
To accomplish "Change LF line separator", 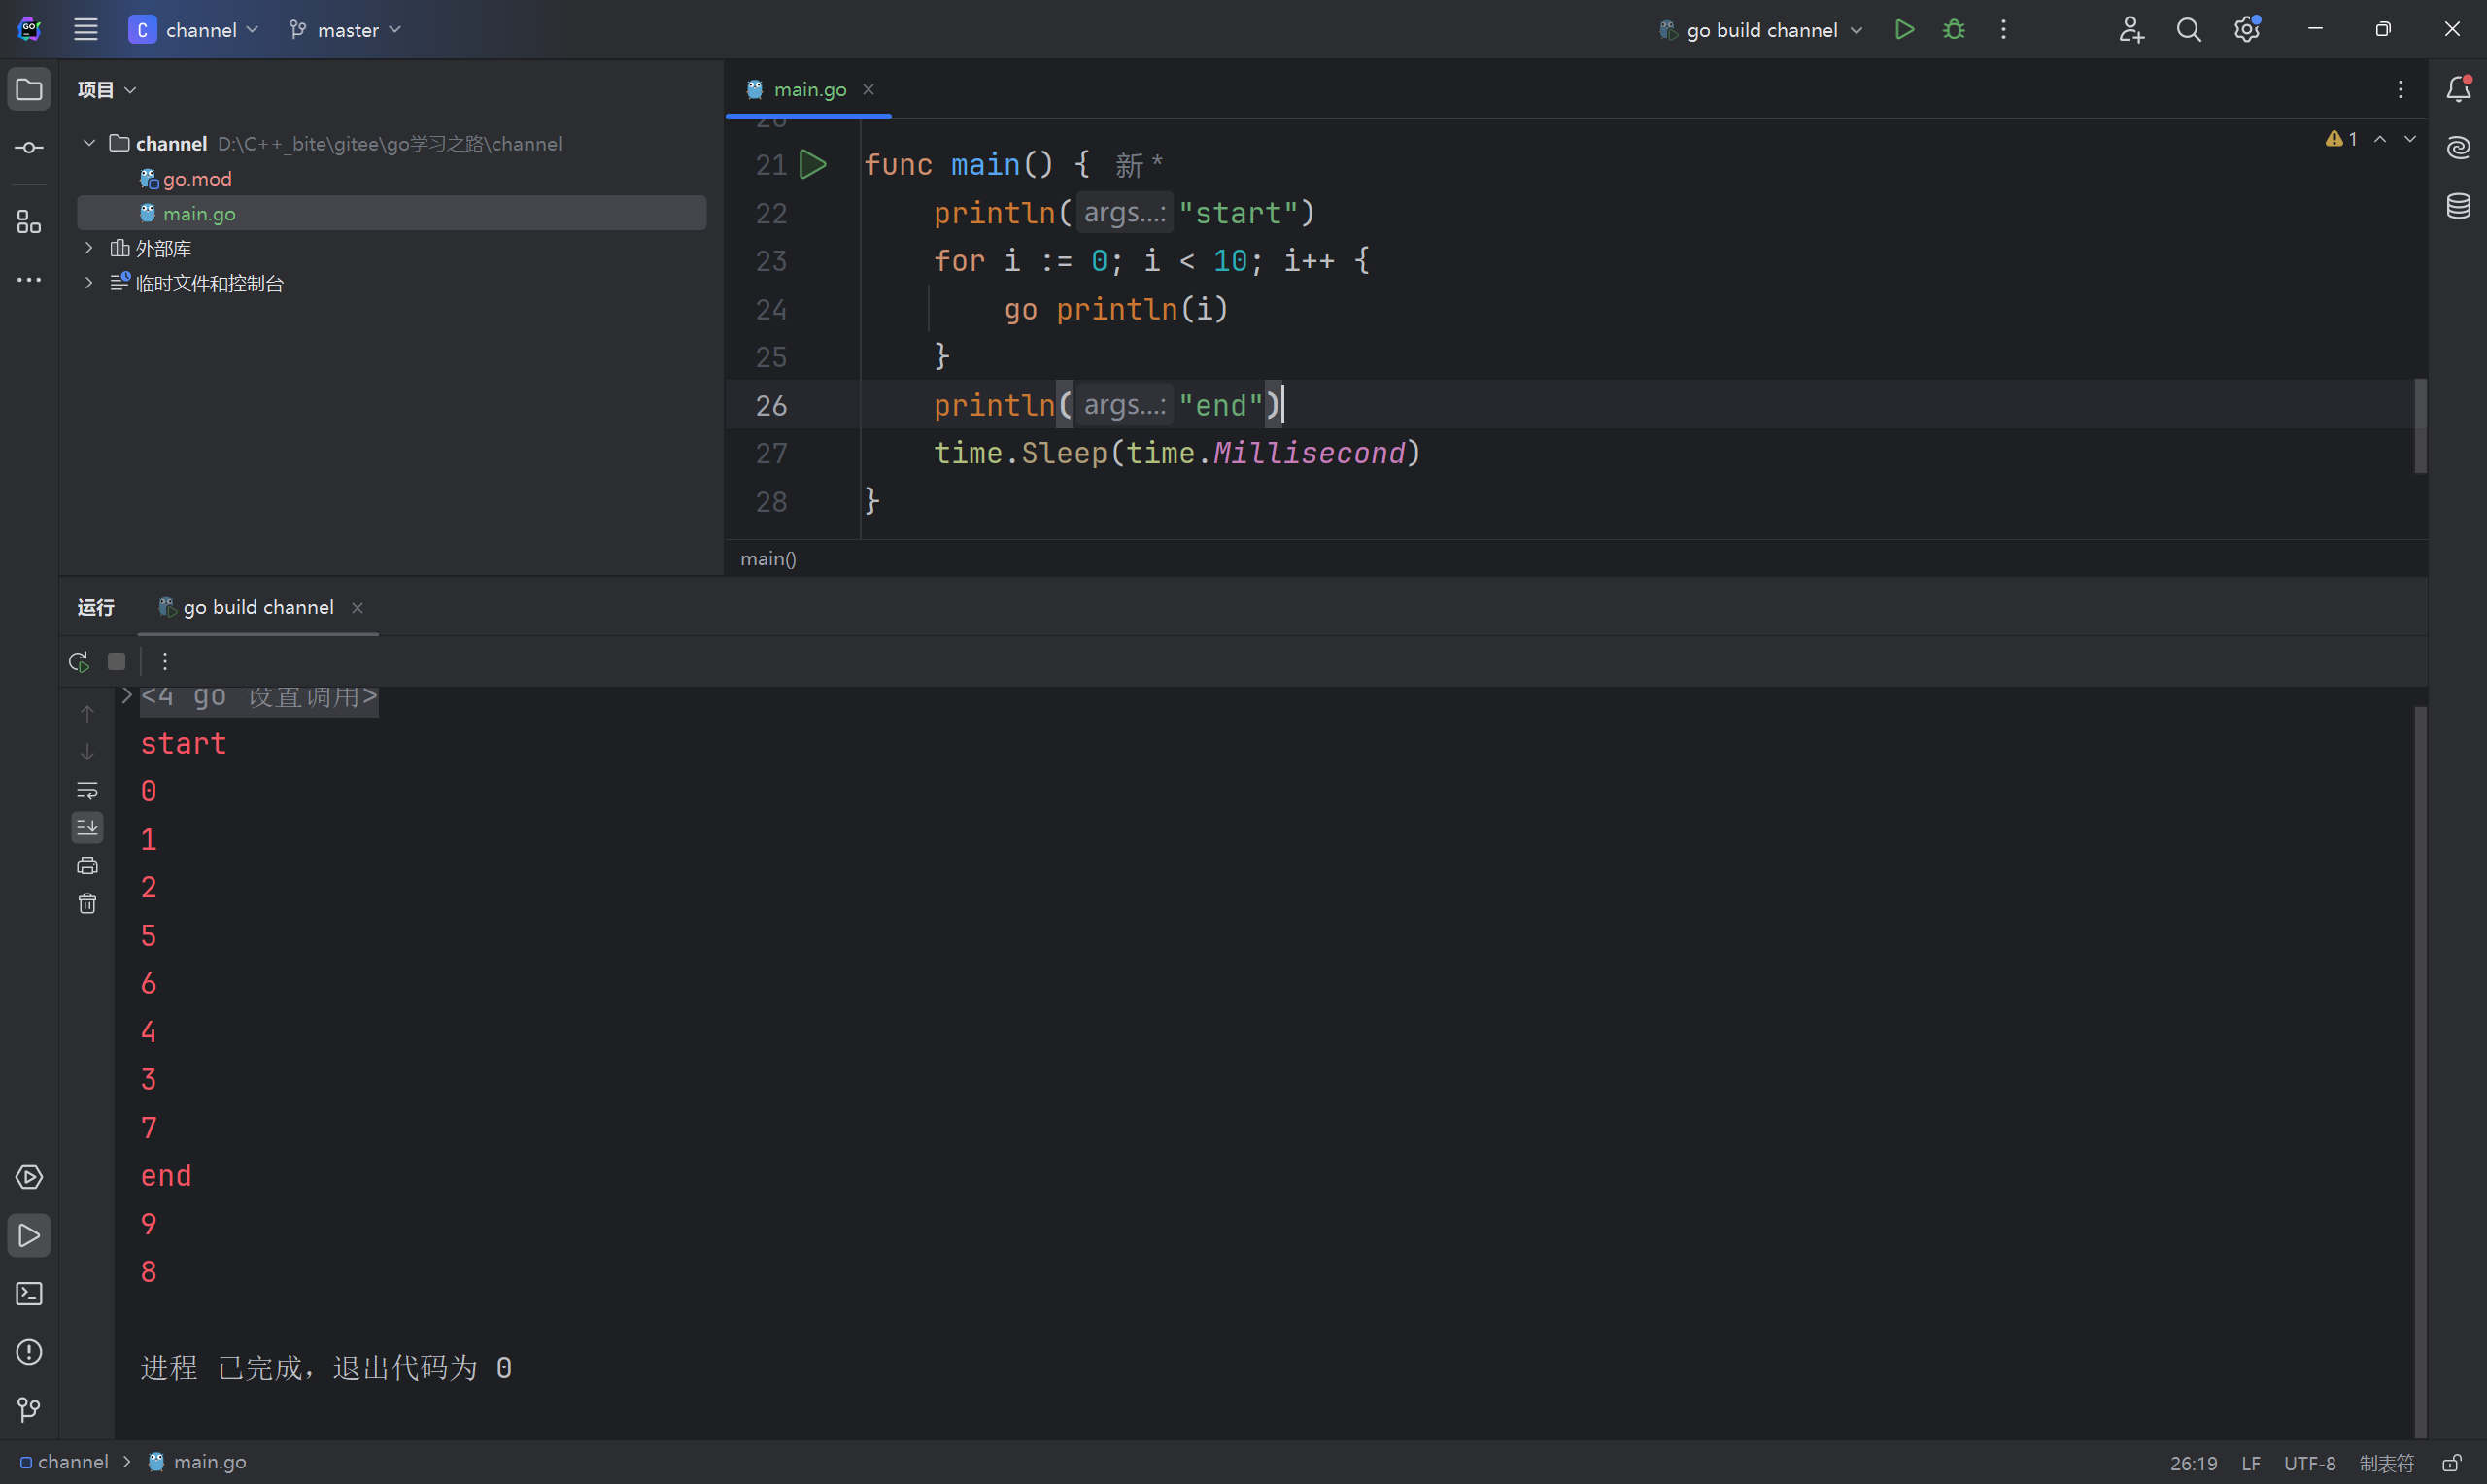I will tap(2250, 1463).
